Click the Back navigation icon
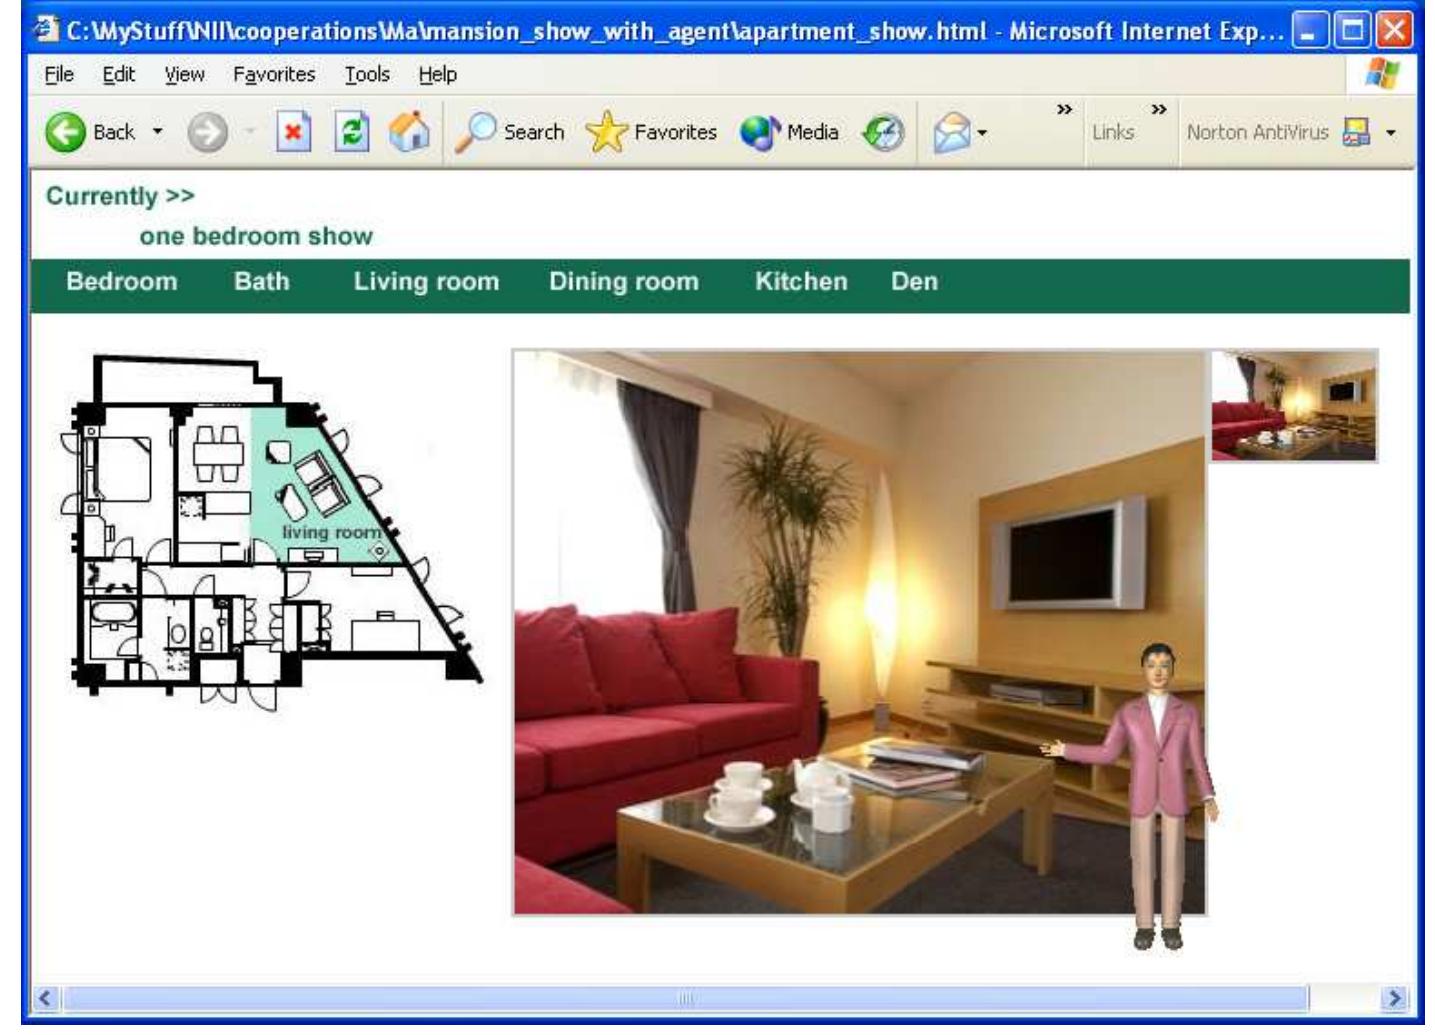The height and width of the screenshot is (1035, 1435). click(x=65, y=131)
